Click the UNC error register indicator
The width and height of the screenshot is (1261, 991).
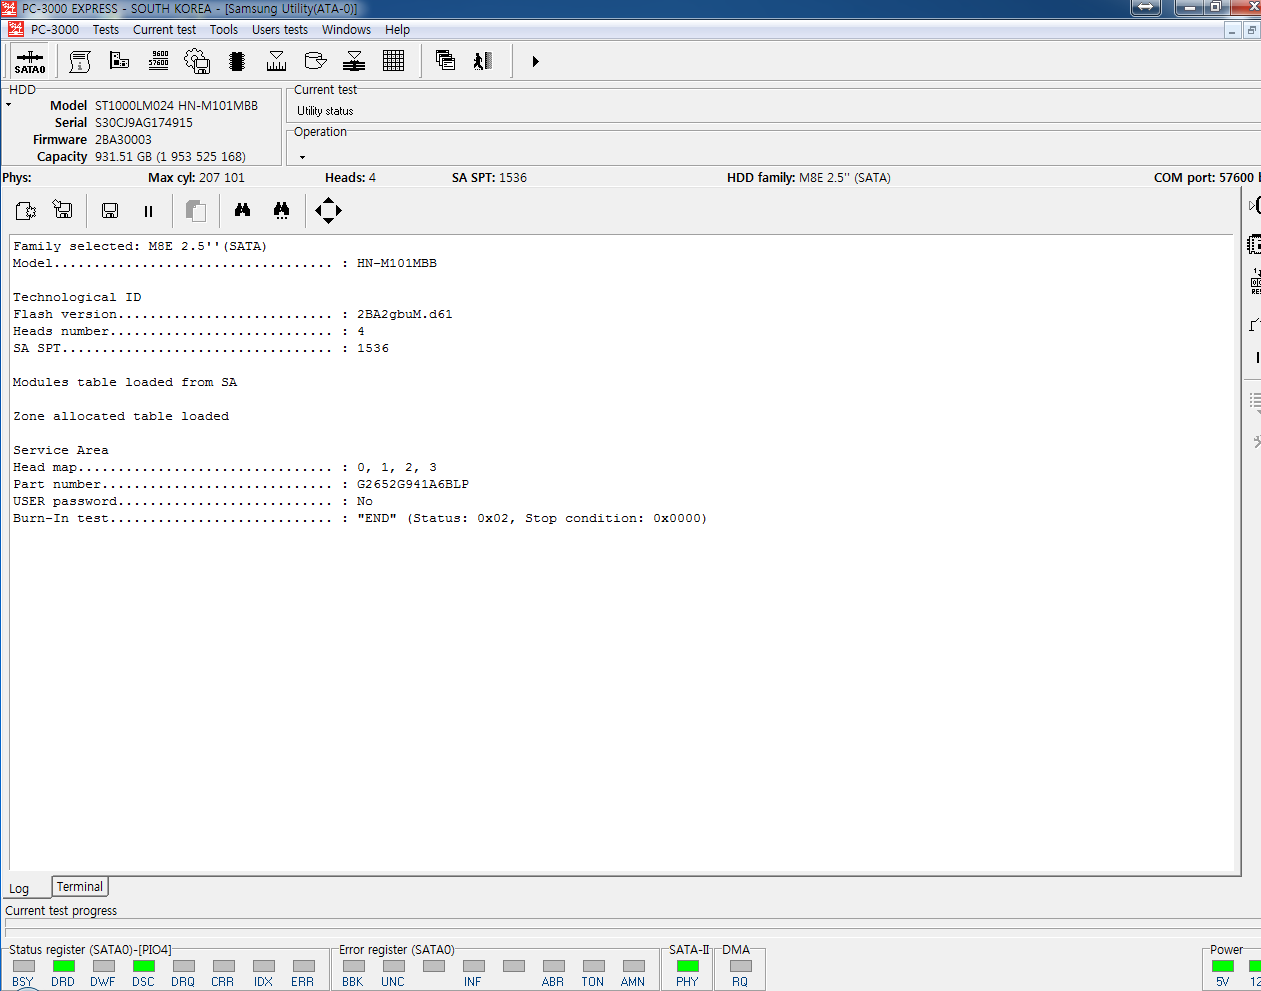(x=393, y=966)
